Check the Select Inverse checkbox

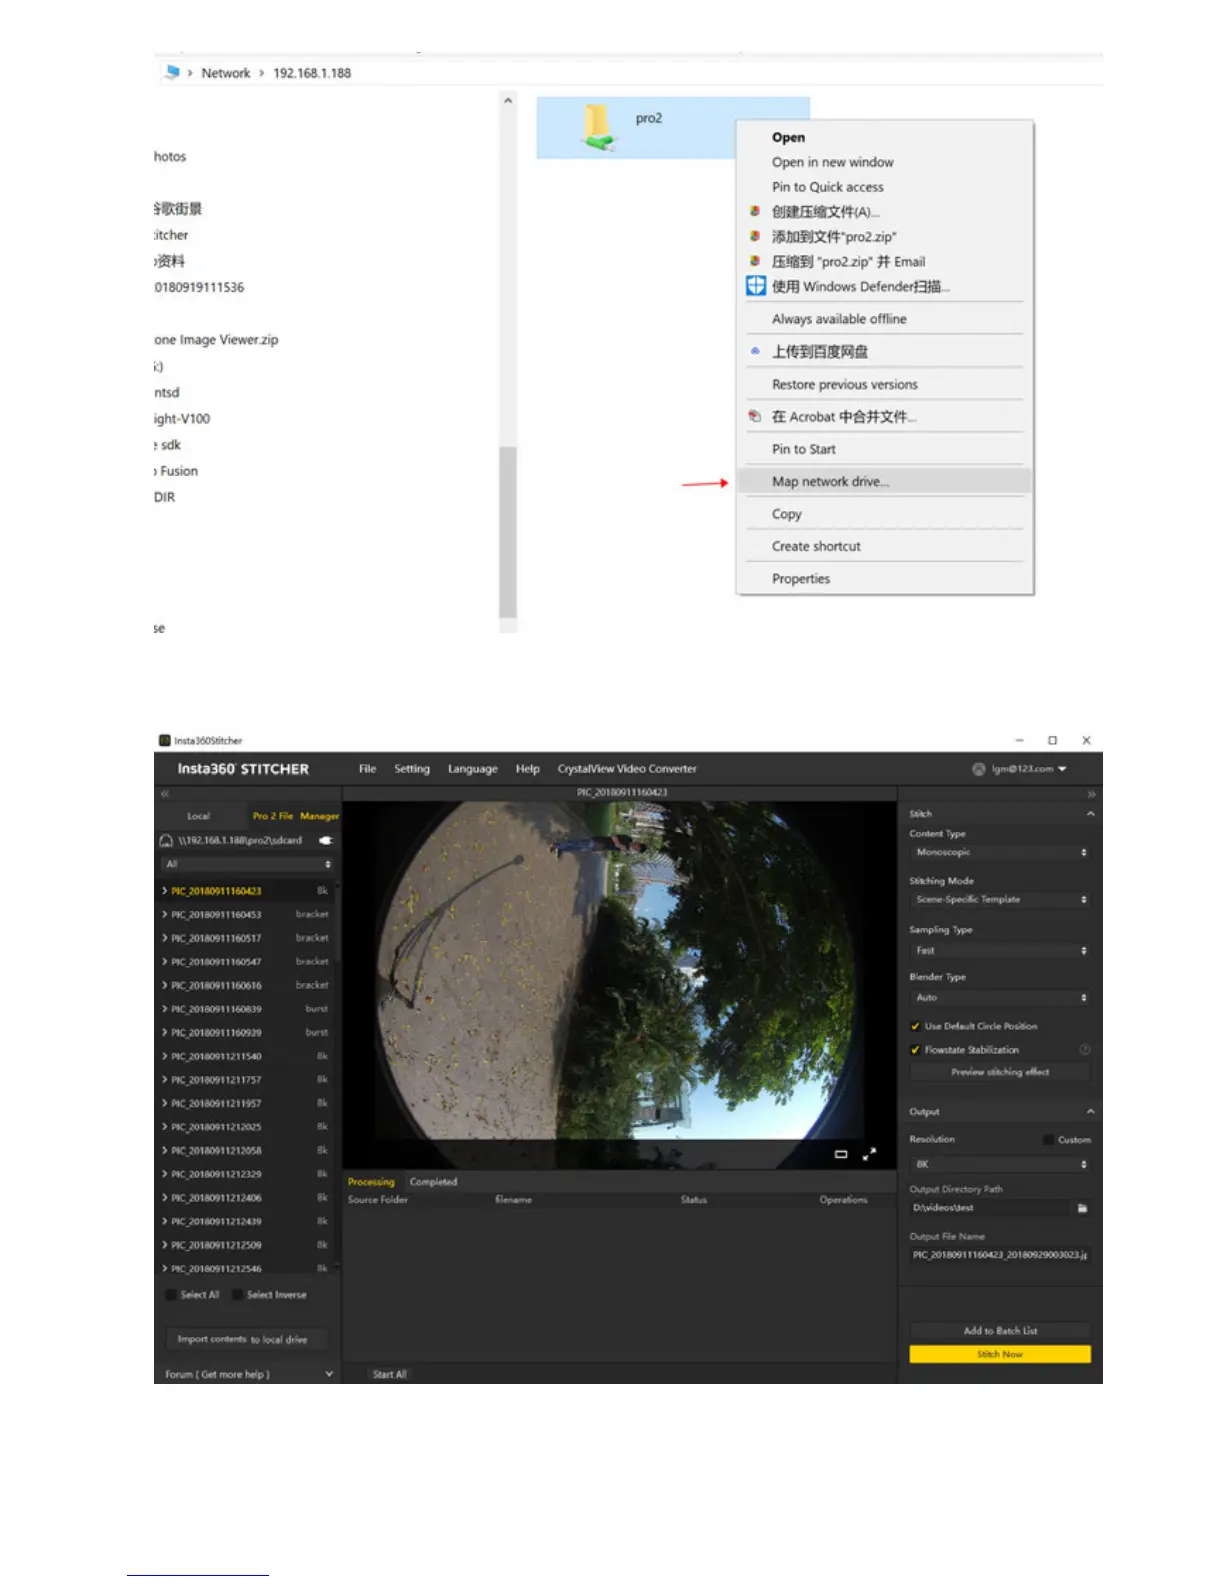click(x=237, y=1295)
